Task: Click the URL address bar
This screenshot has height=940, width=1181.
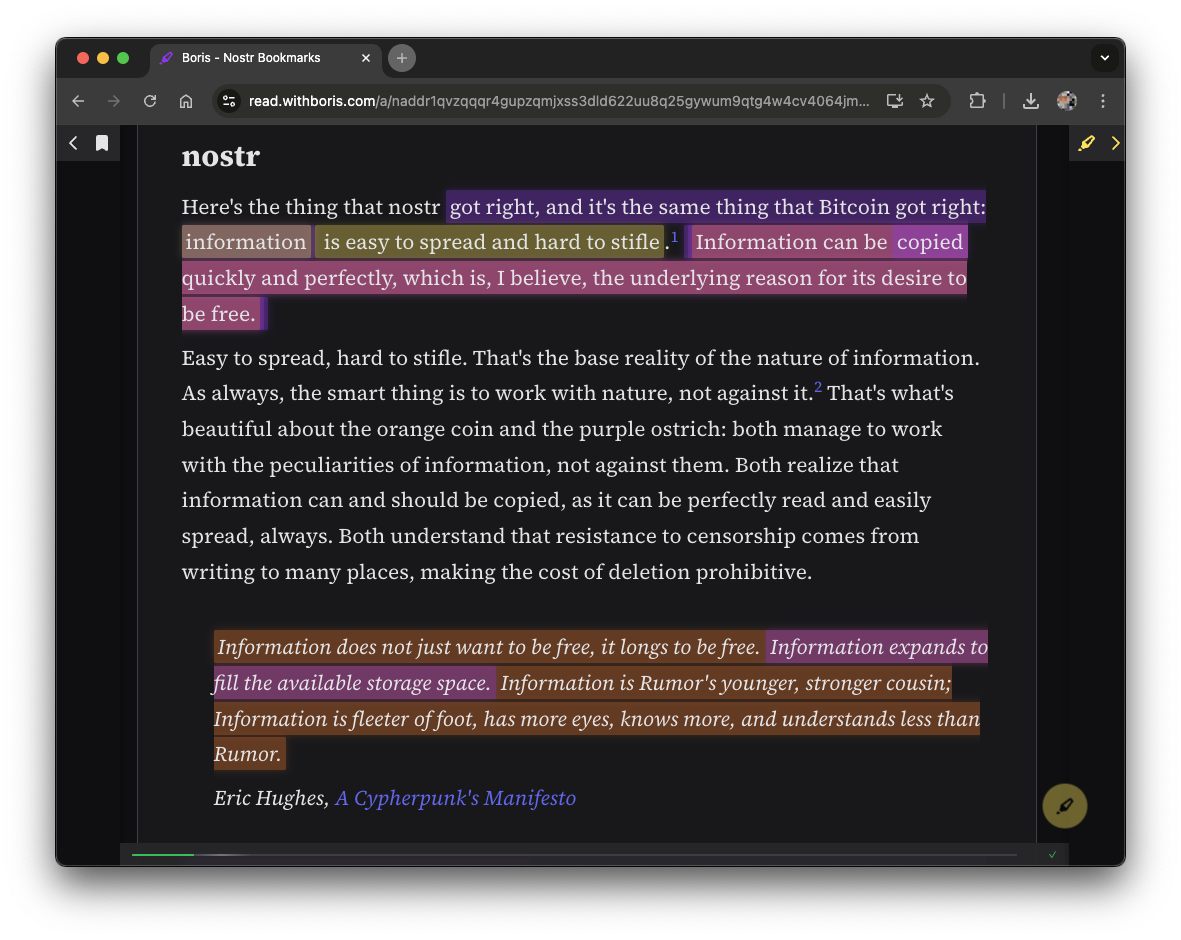Action: 558,101
